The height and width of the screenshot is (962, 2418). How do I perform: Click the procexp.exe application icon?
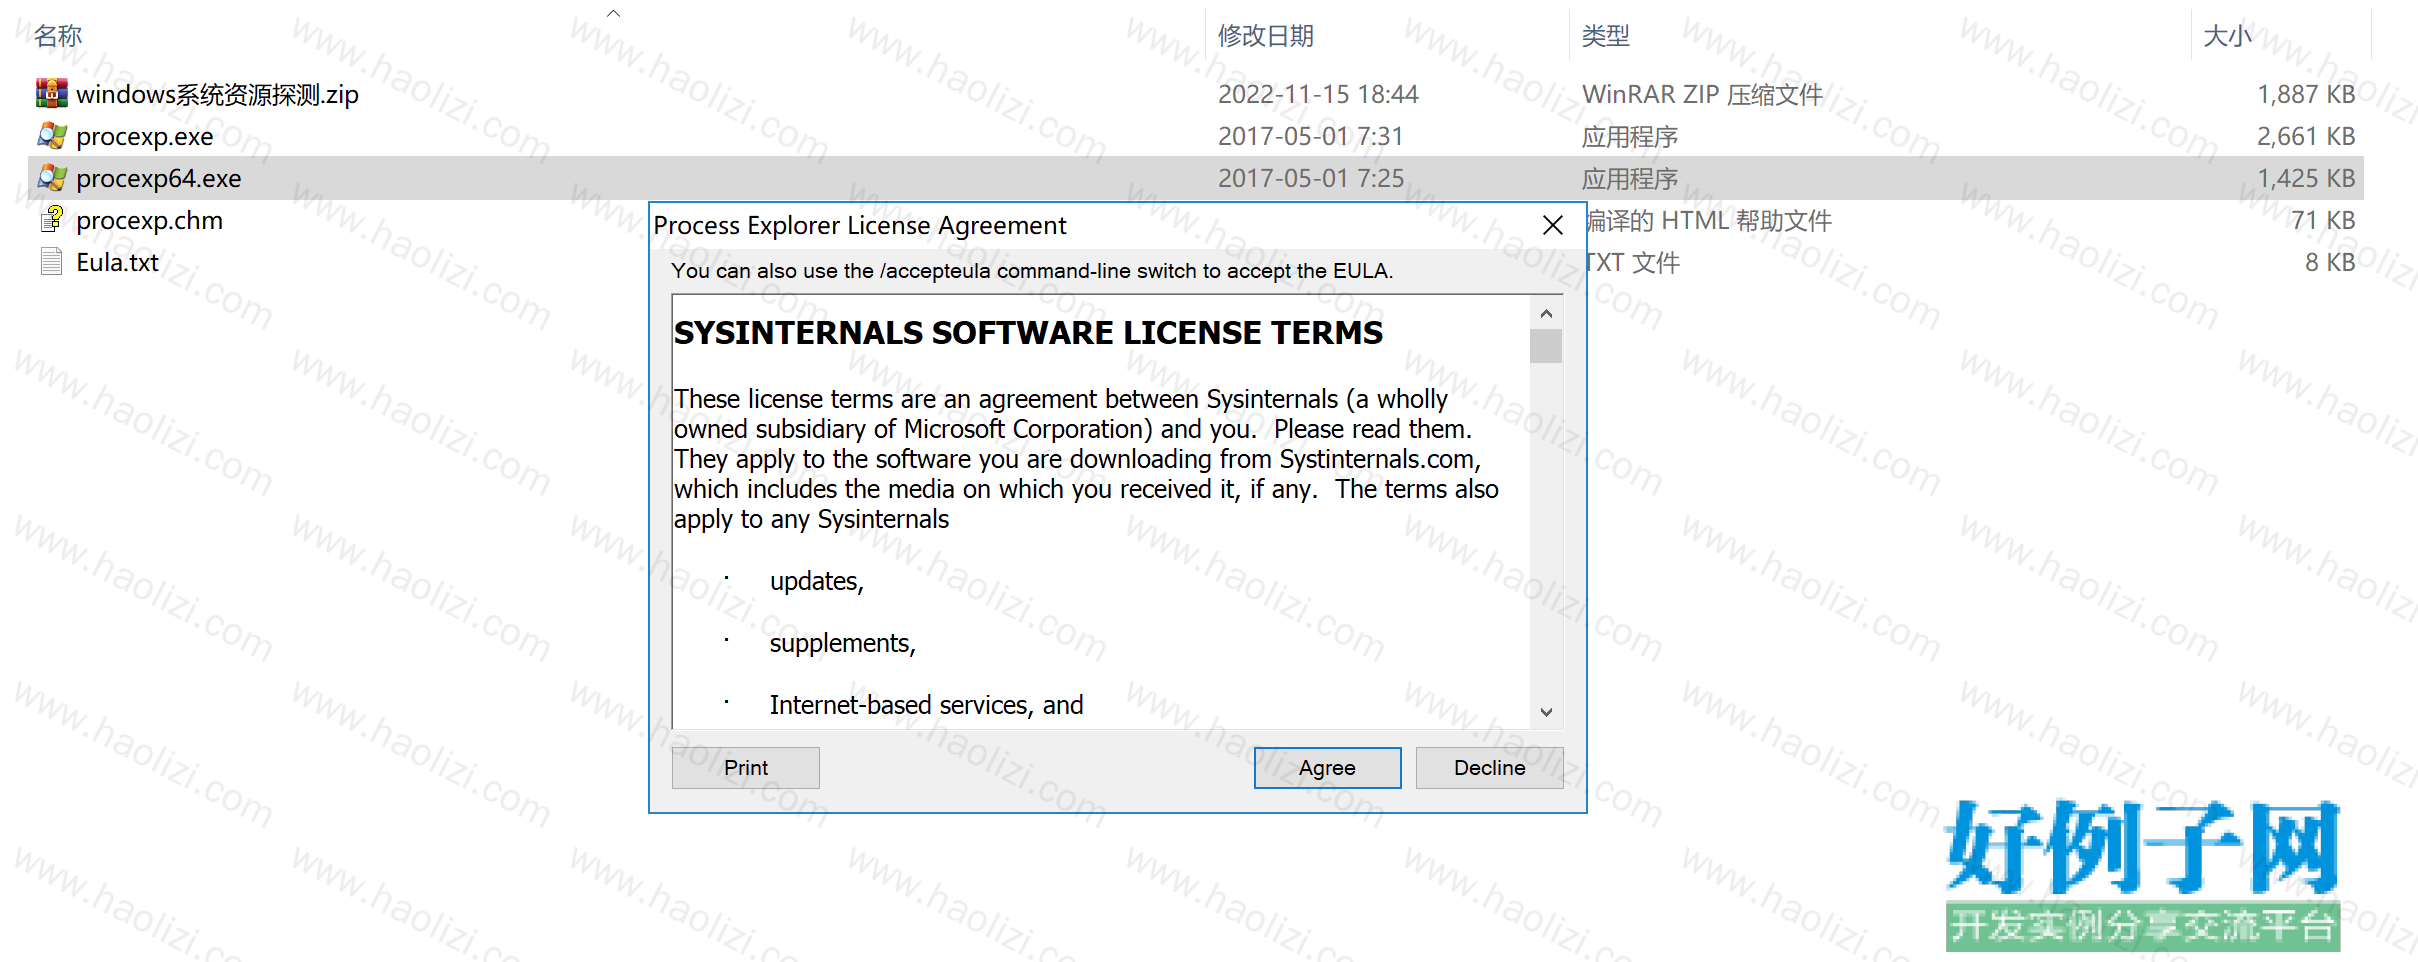click(52, 136)
